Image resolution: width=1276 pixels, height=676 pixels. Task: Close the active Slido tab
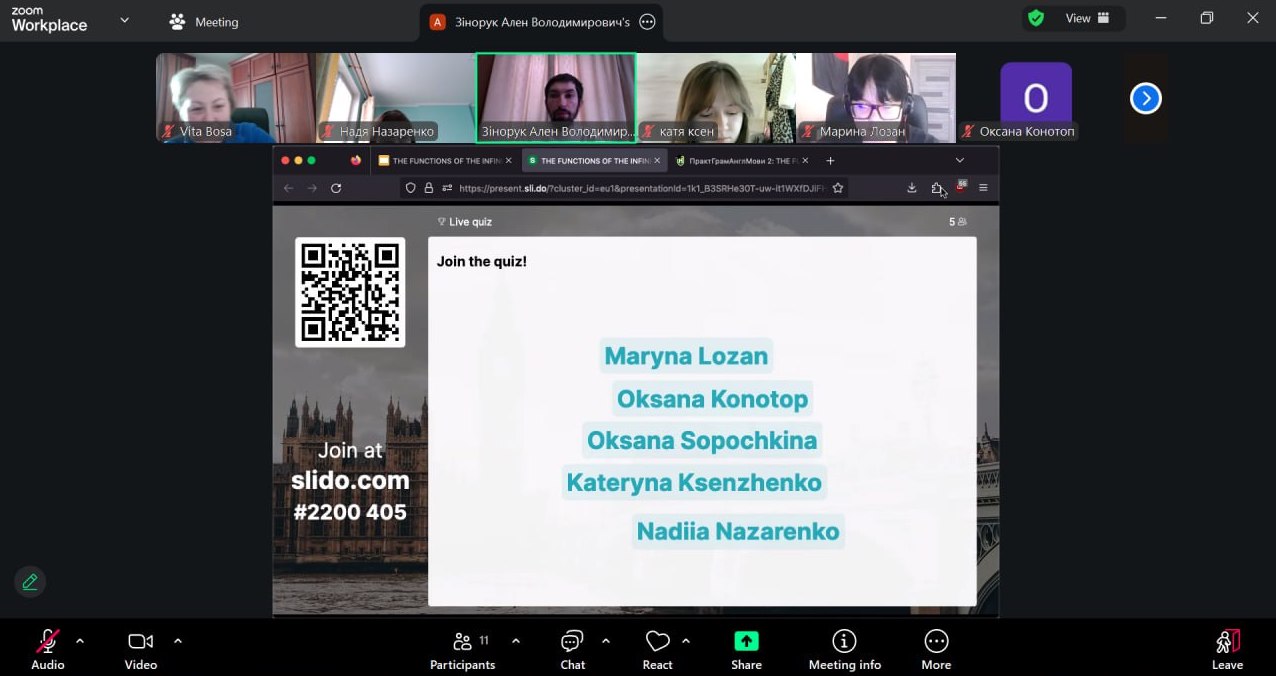(657, 160)
